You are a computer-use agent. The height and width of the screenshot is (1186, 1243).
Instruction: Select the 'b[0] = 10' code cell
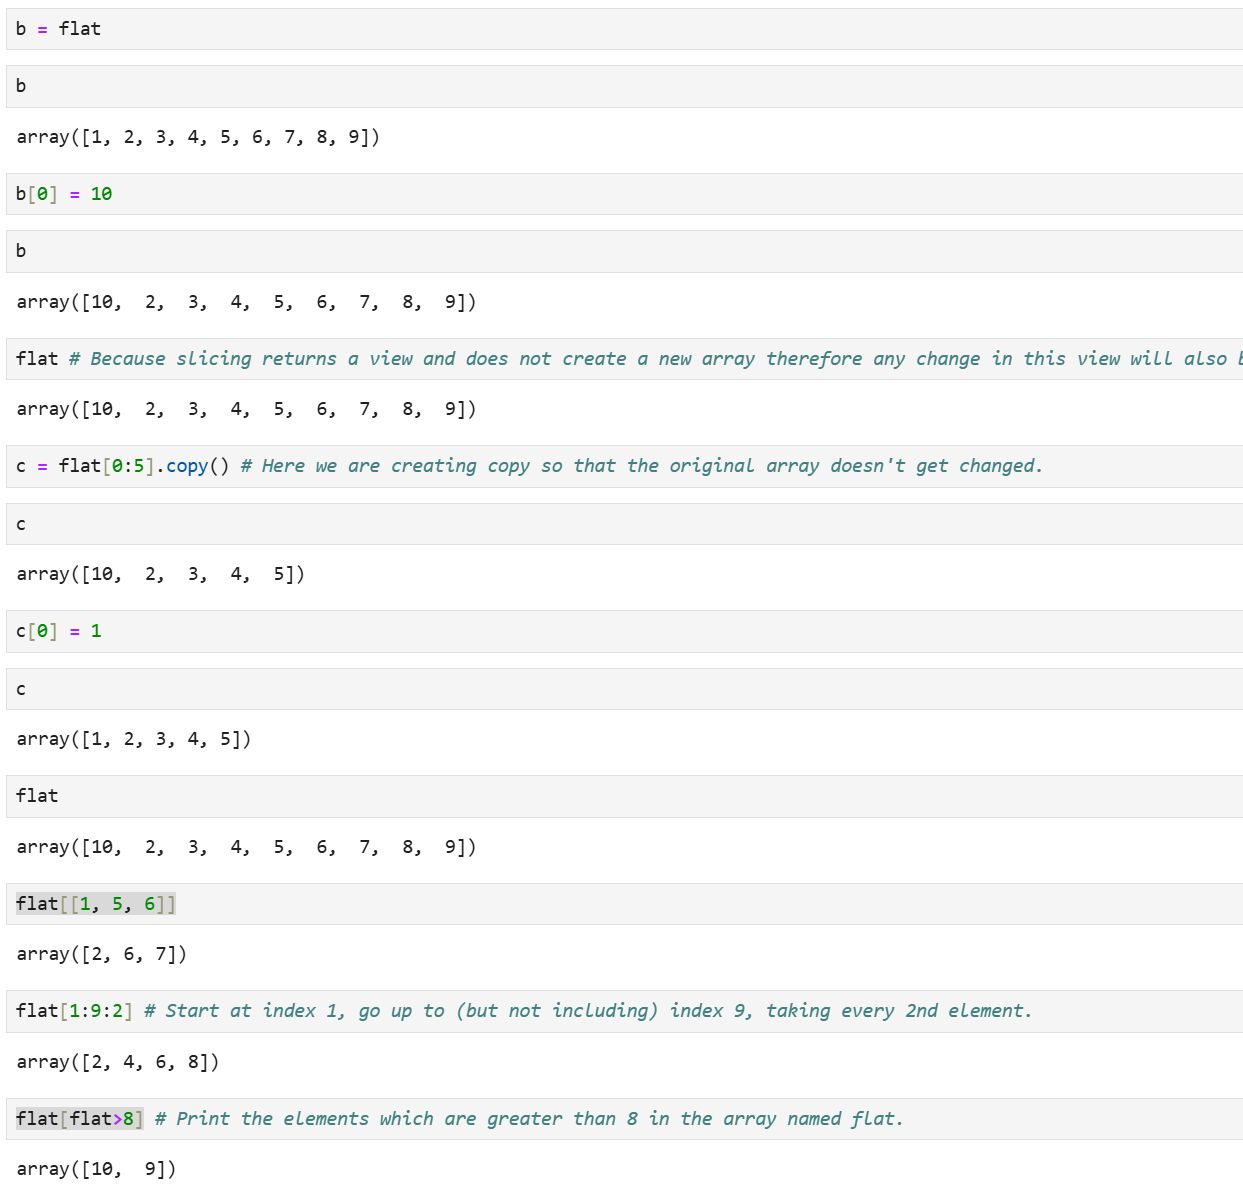(x=600, y=194)
